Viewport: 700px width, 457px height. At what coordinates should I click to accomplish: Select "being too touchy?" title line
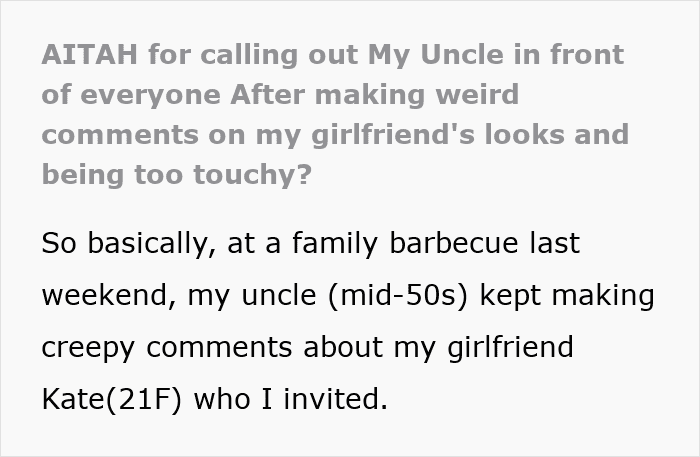pyautogui.click(x=176, y=175)
